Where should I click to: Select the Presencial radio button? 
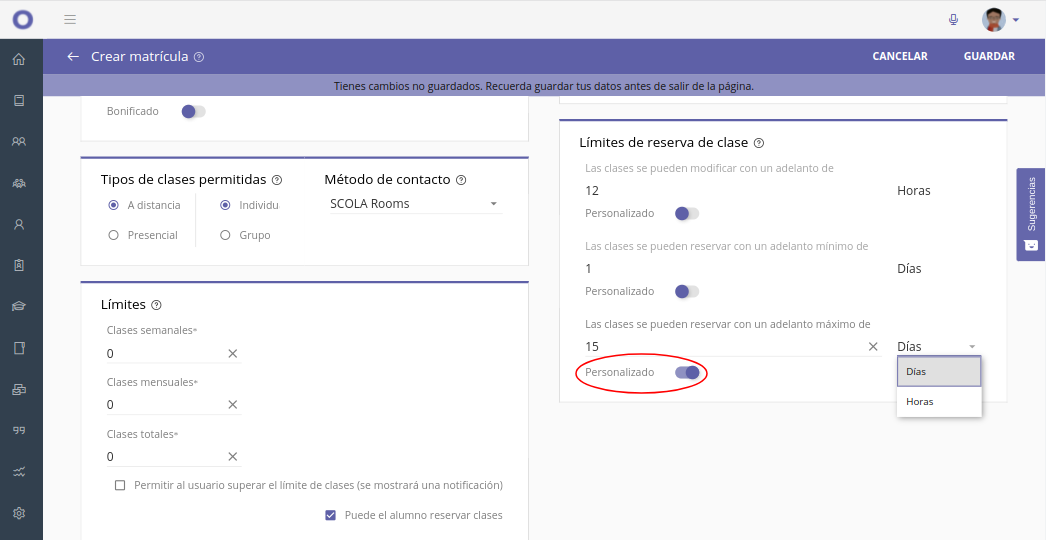click(x=113, y=235)
